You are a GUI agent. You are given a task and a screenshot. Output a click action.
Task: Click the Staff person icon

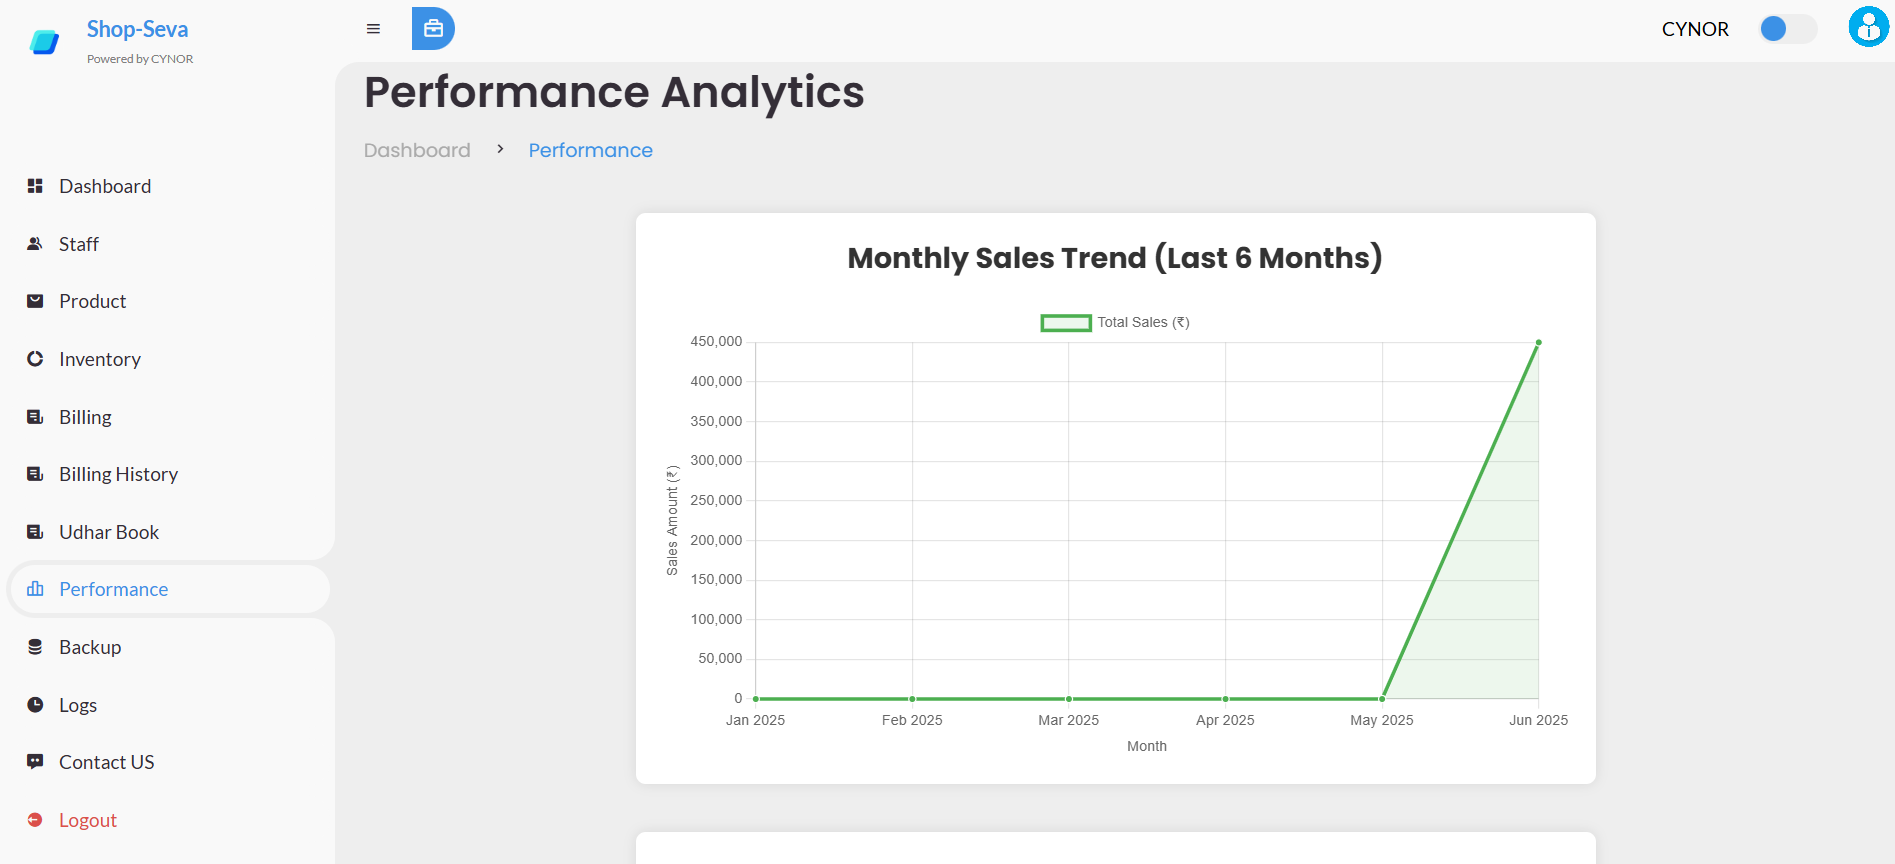(35, 244)
